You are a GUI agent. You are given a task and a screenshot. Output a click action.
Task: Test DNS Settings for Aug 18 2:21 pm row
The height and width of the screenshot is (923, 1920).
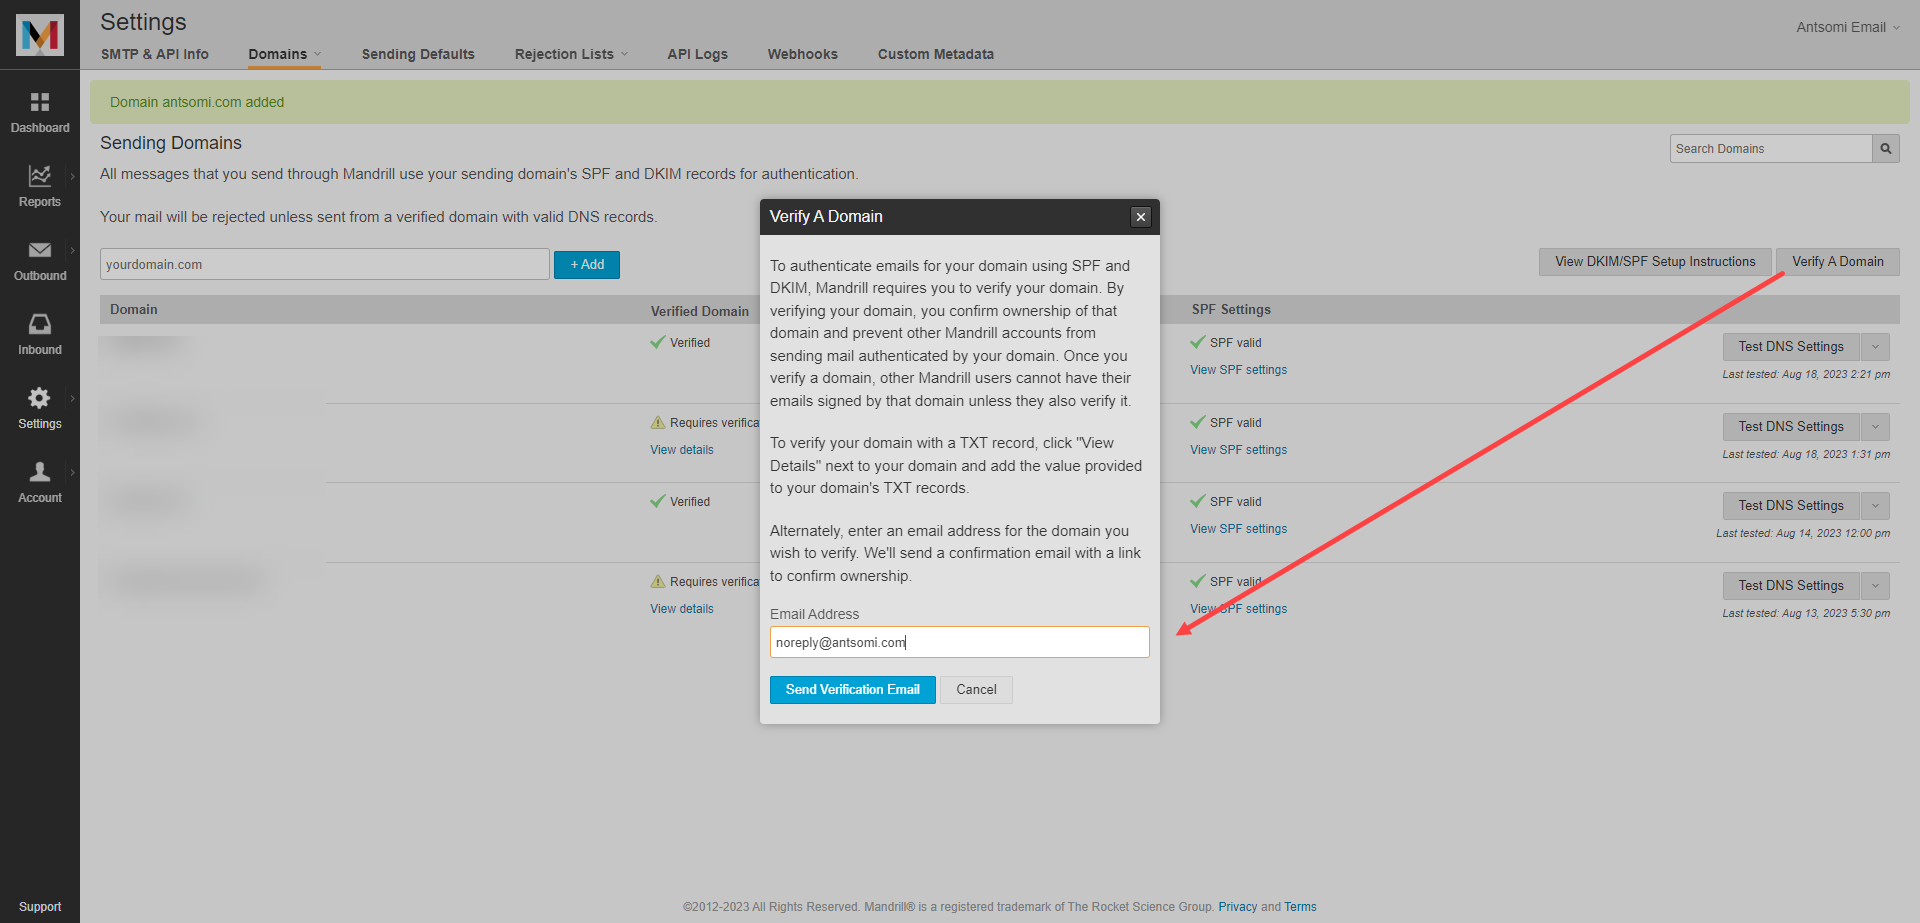[x=1790, y=347]
